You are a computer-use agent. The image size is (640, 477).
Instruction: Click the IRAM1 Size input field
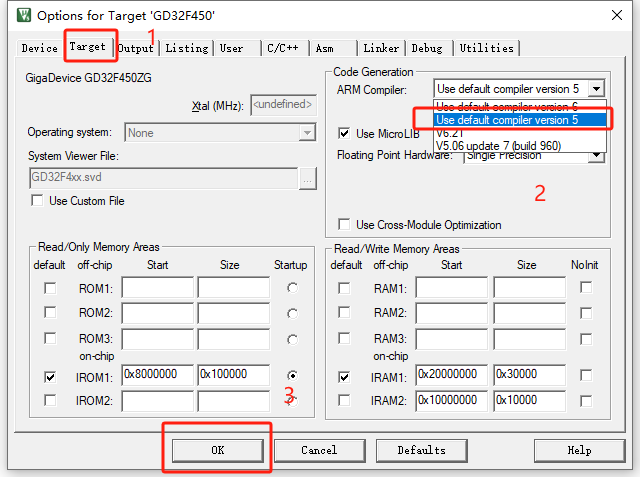click(529, 375)
